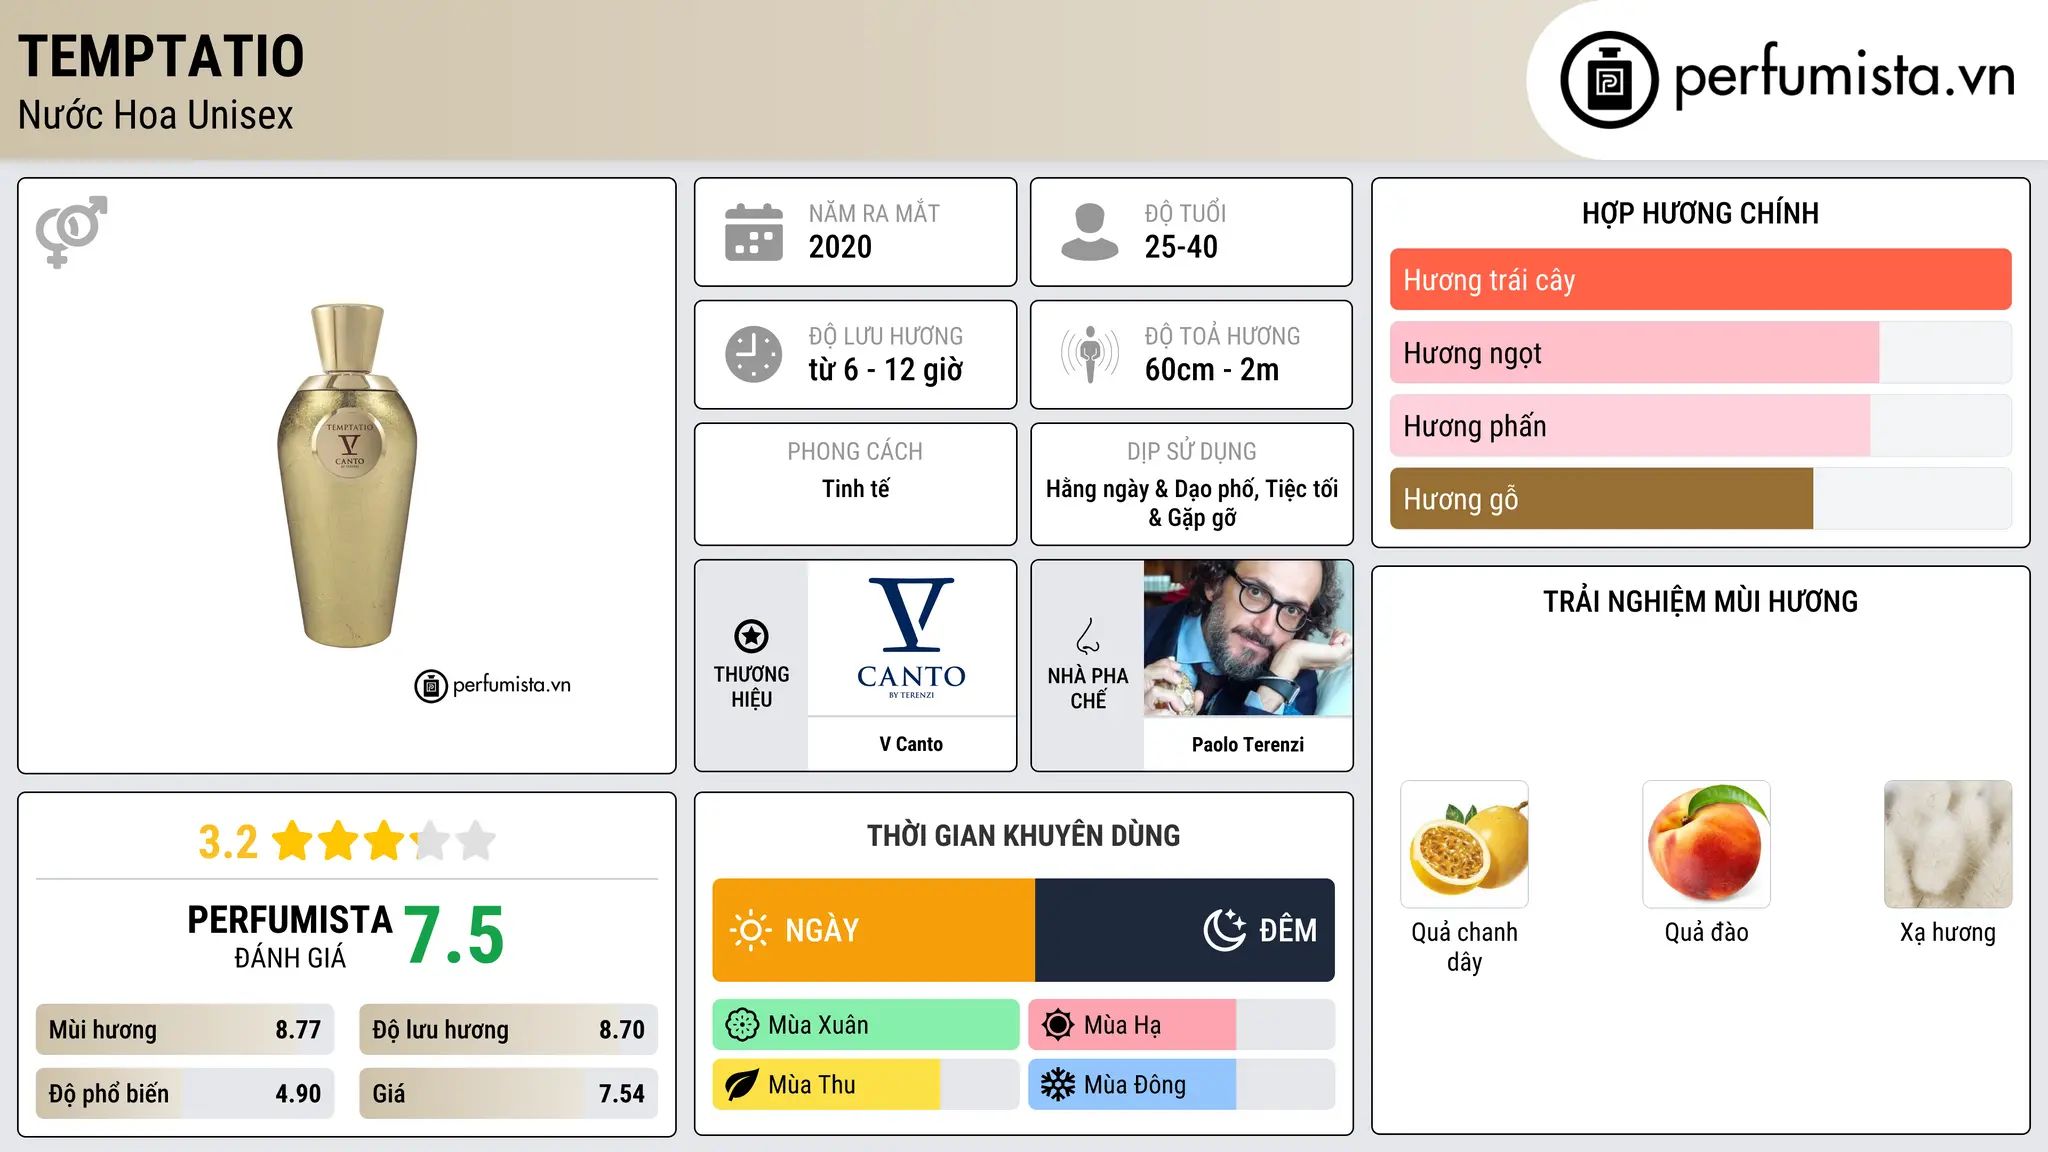The image size is (2048, 1152).
Task: Click the projection value 60cm - 2m
Action: click(x=1212, y=370)
